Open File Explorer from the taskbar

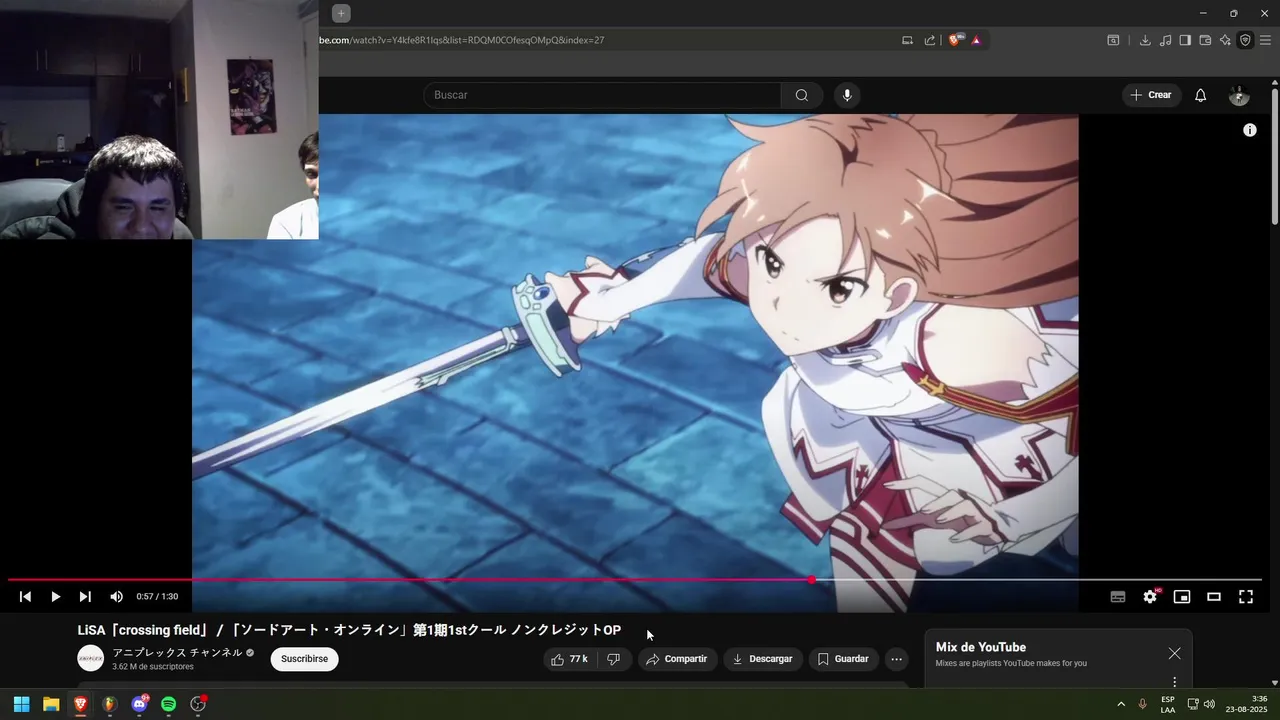click(51, 704)
